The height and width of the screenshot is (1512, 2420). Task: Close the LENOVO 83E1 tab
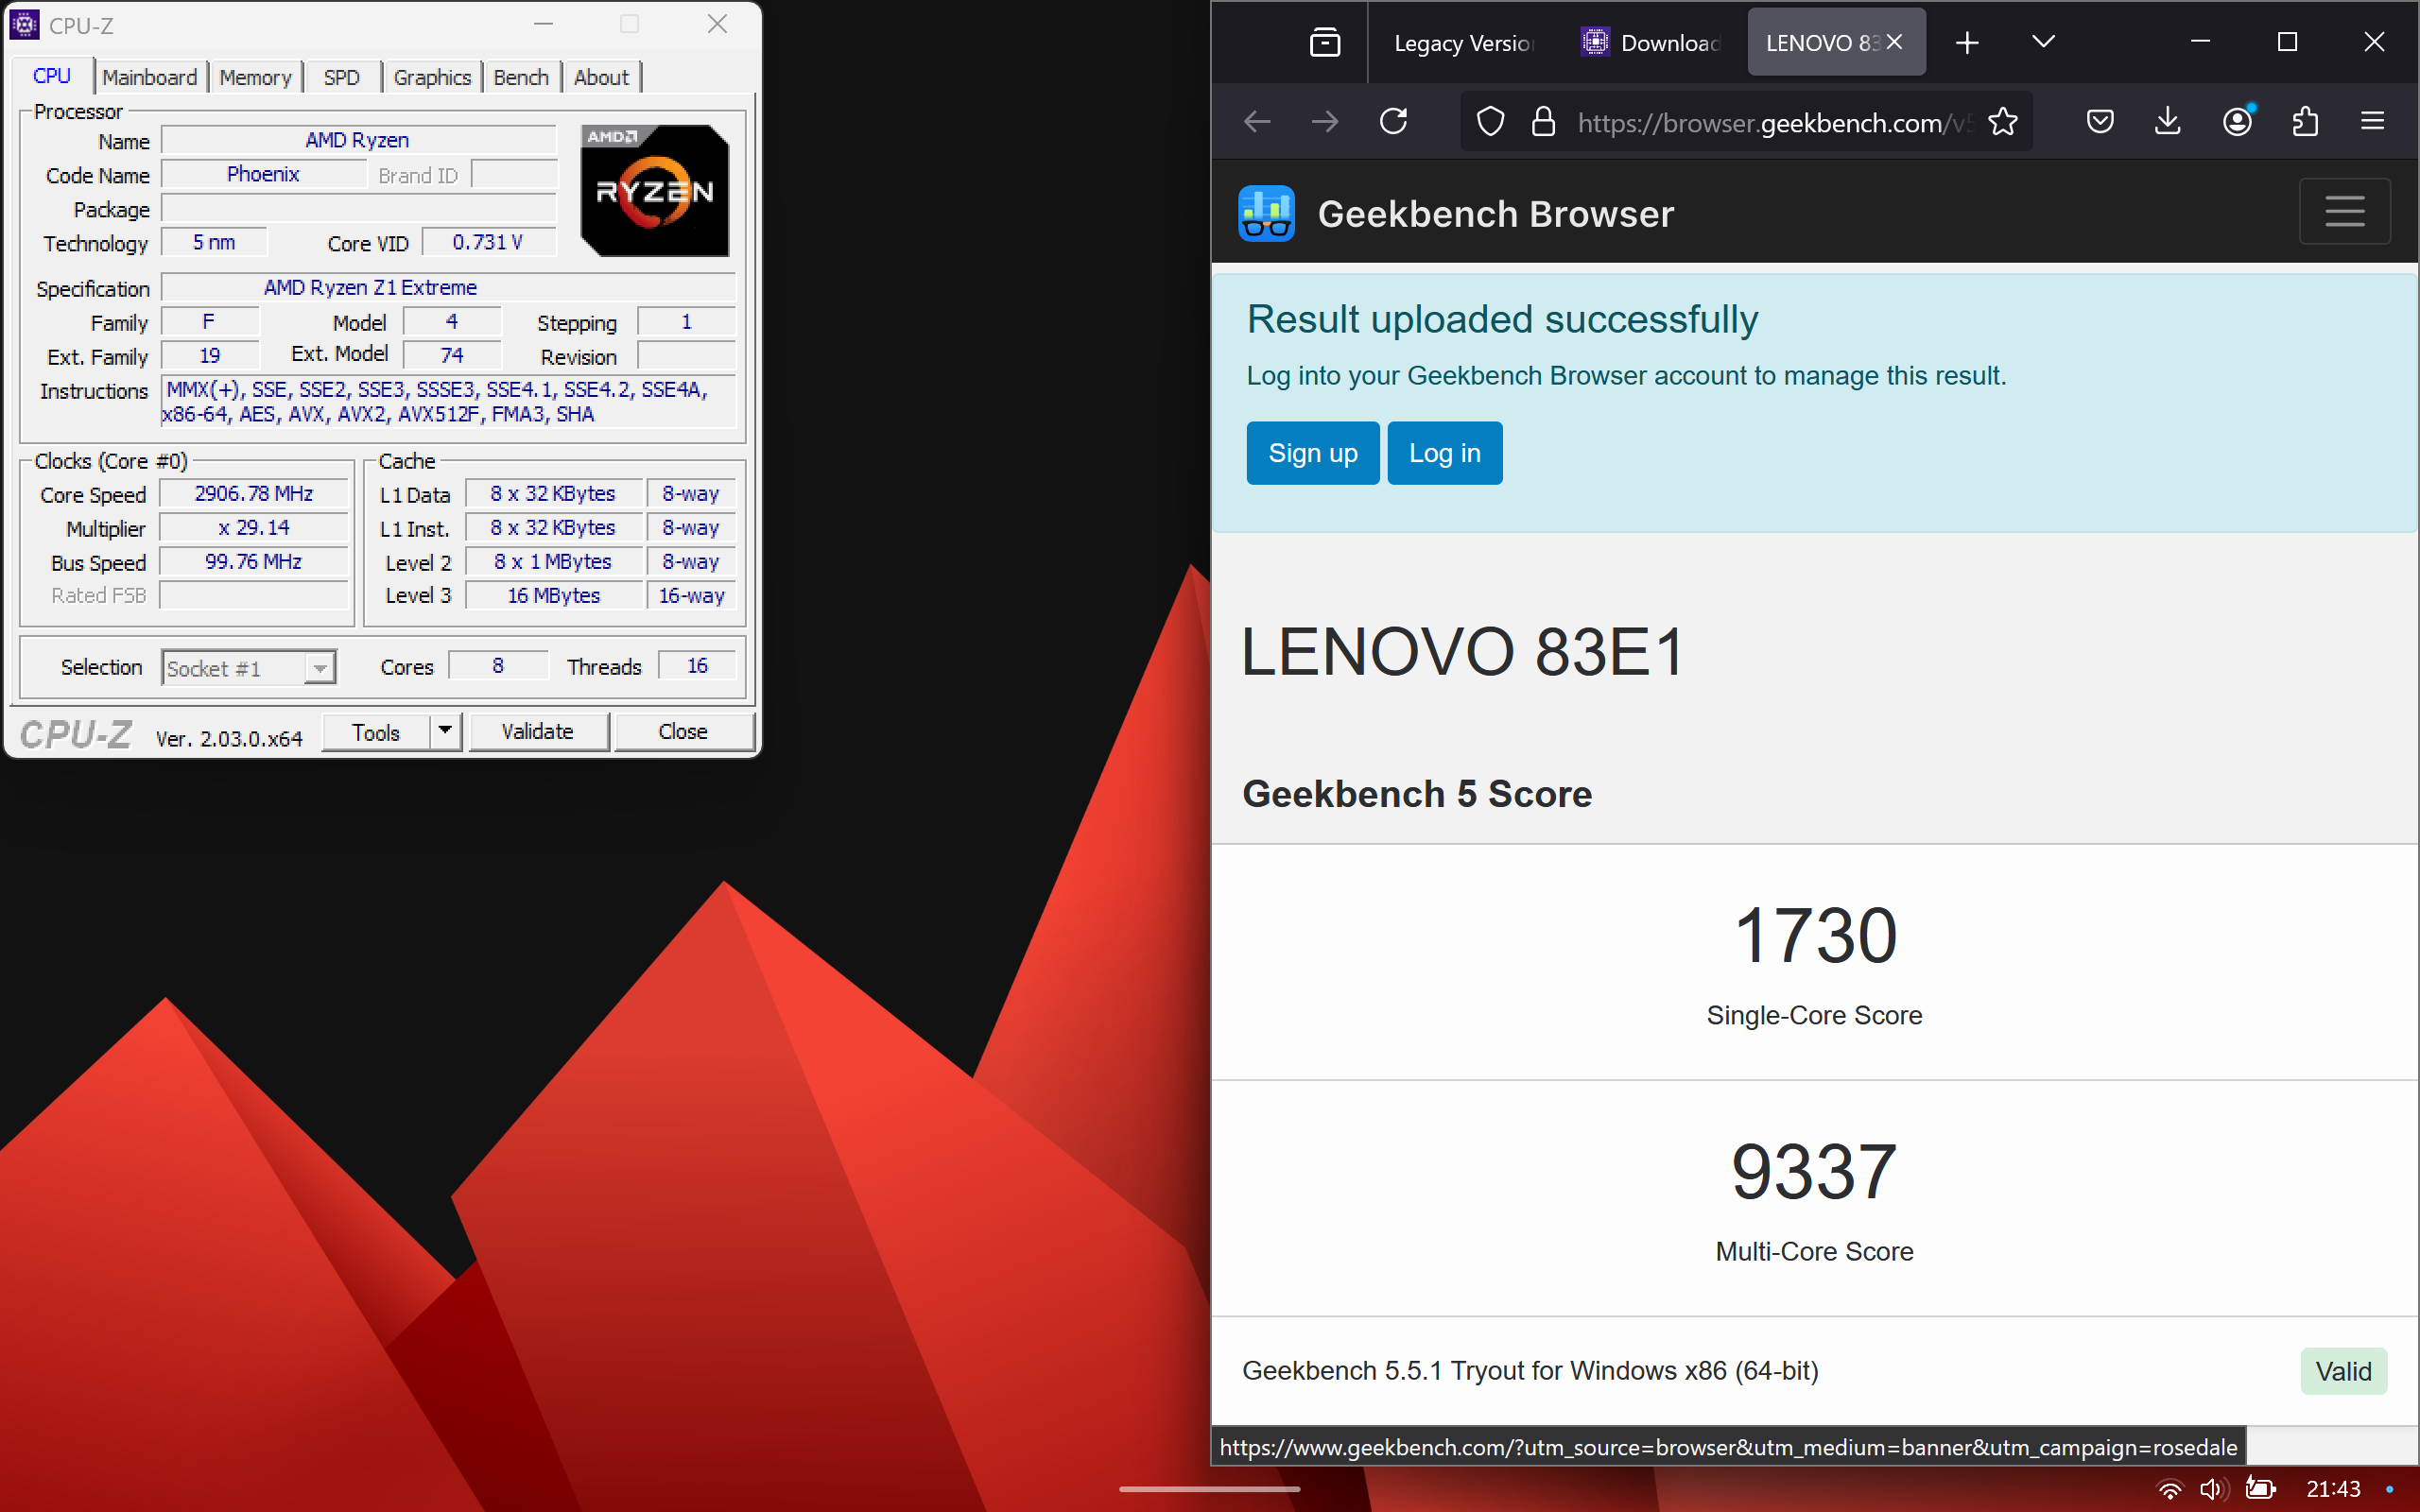(x=1894, y=42)
